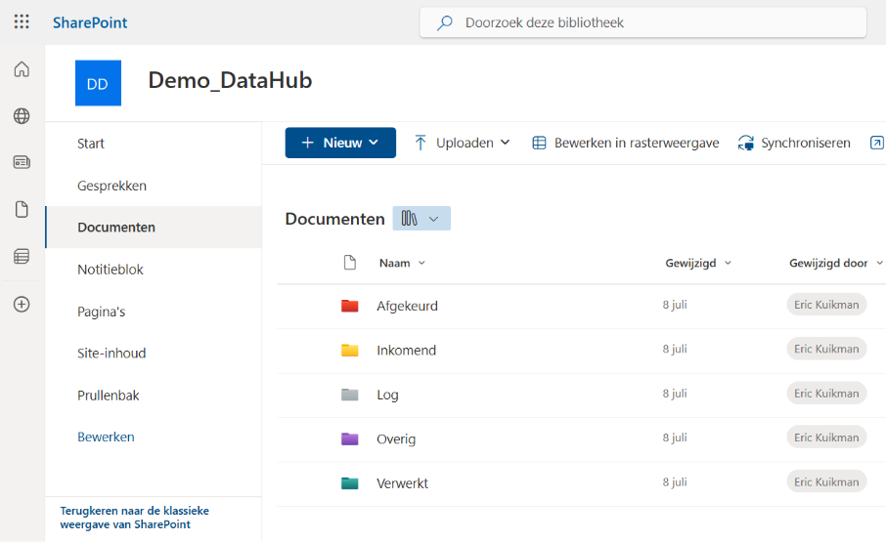Image resolution: width=886 pixels, height=542 pixels.
Task: Open Site-inhoud in site navigation
Action: (111, 353)
